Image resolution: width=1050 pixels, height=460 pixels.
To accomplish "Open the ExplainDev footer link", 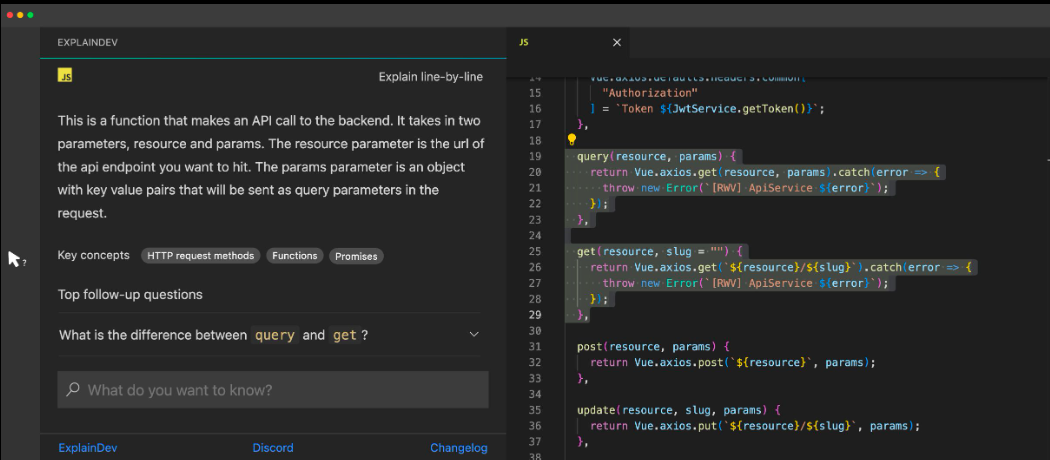I will (x=87, y=448).
